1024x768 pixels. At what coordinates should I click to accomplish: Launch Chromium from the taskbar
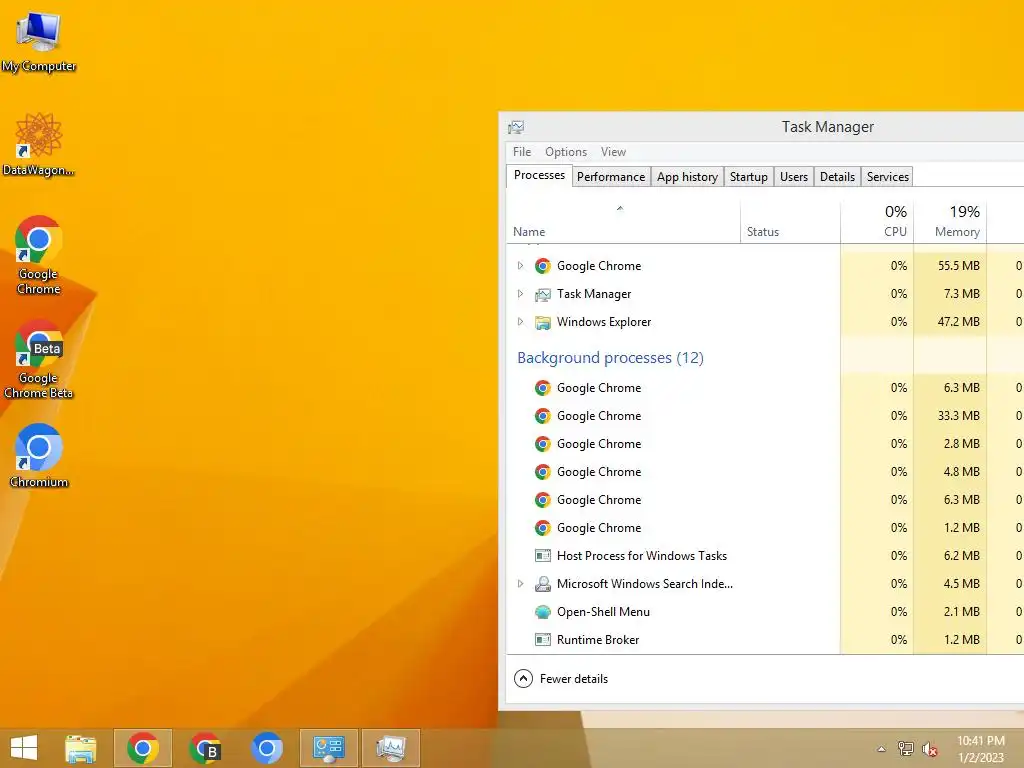click(266, 748)
